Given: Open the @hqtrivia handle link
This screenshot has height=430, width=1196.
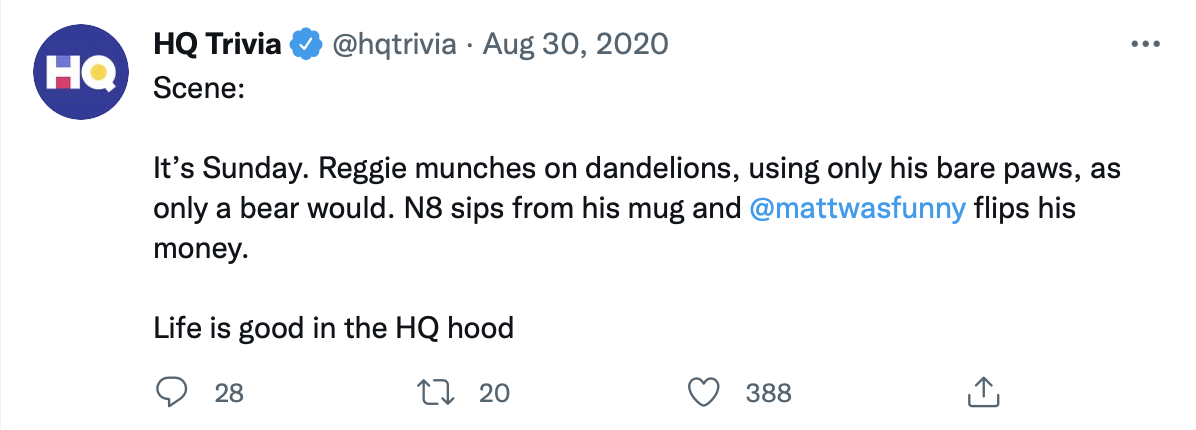Looking at the screenshot, I should 392,45.
